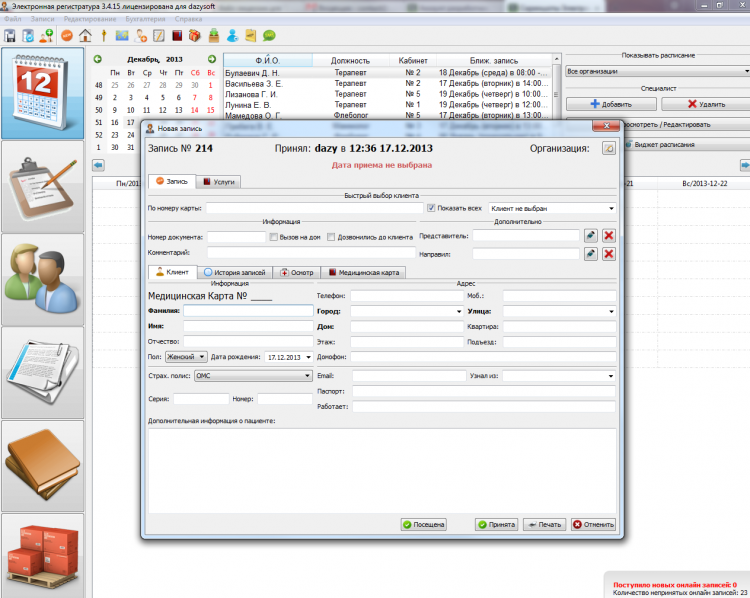Image resolution: width=750 pixels, height=598 pixels.
Task: Enable the Вызов на дом checkbox
Action: [274, 237]
